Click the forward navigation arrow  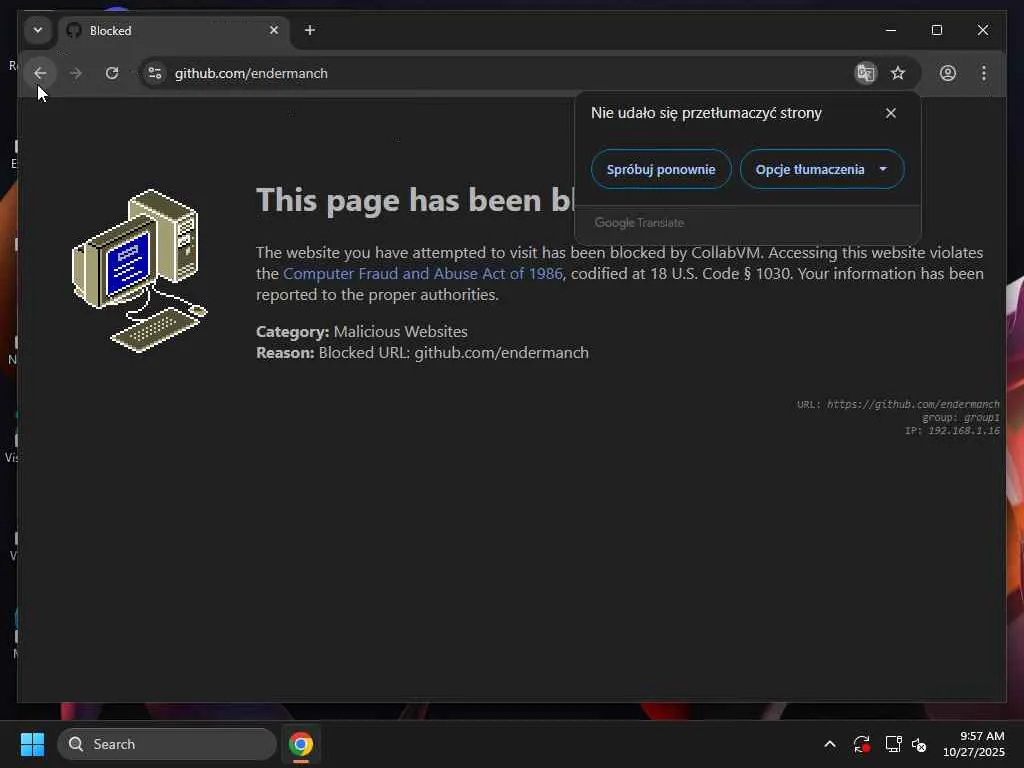[x=76, y=73]
